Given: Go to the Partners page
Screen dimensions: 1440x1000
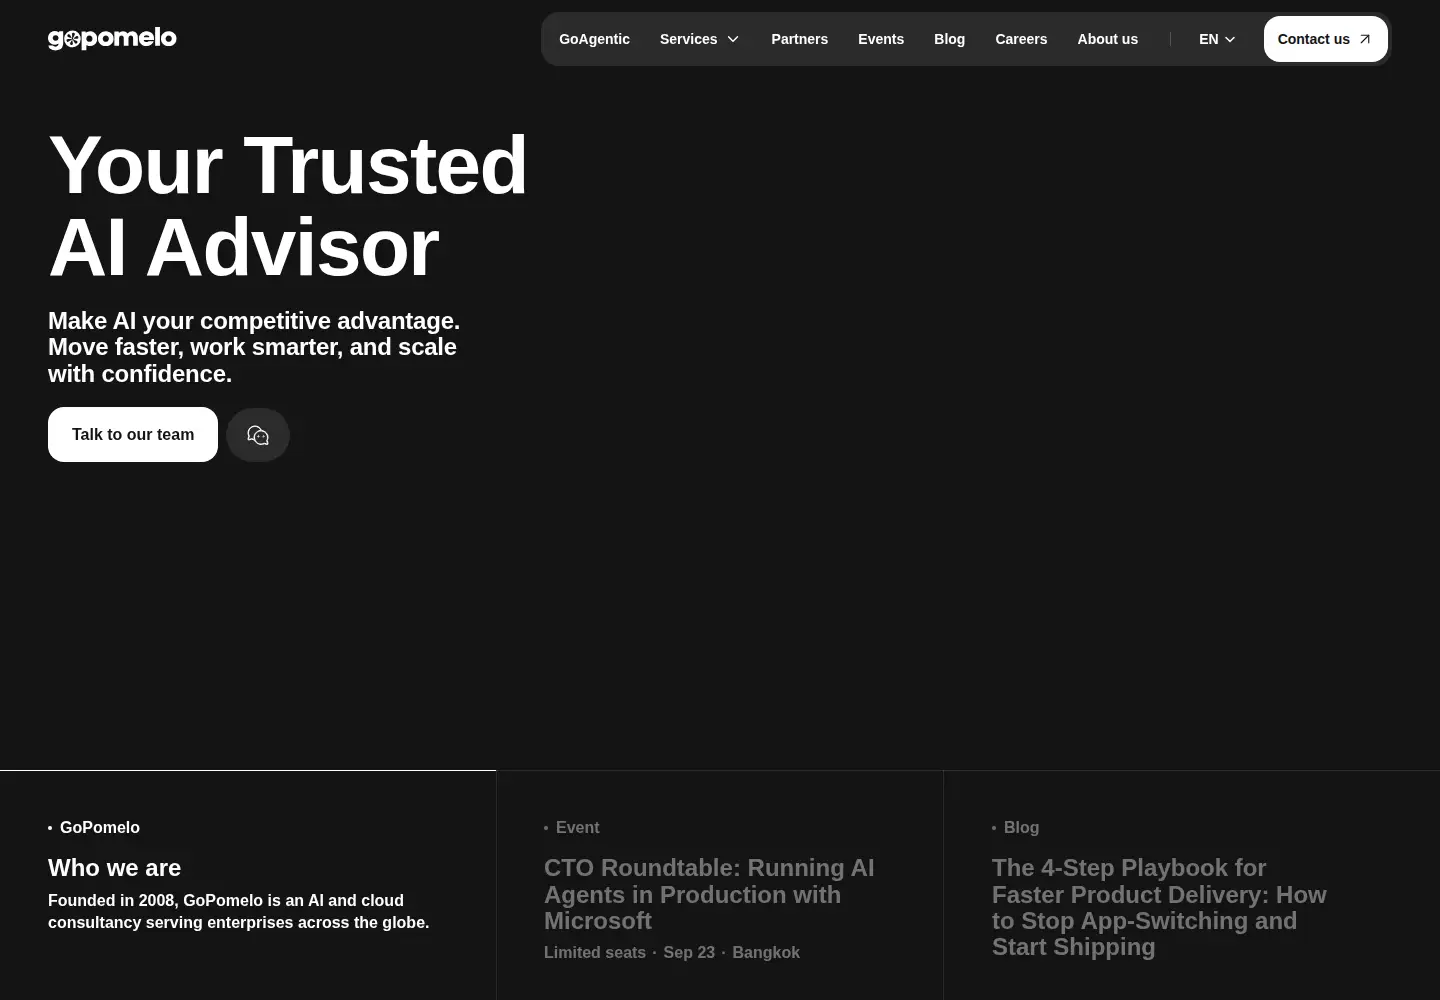Looking at the screenshot, I should 799,39.
